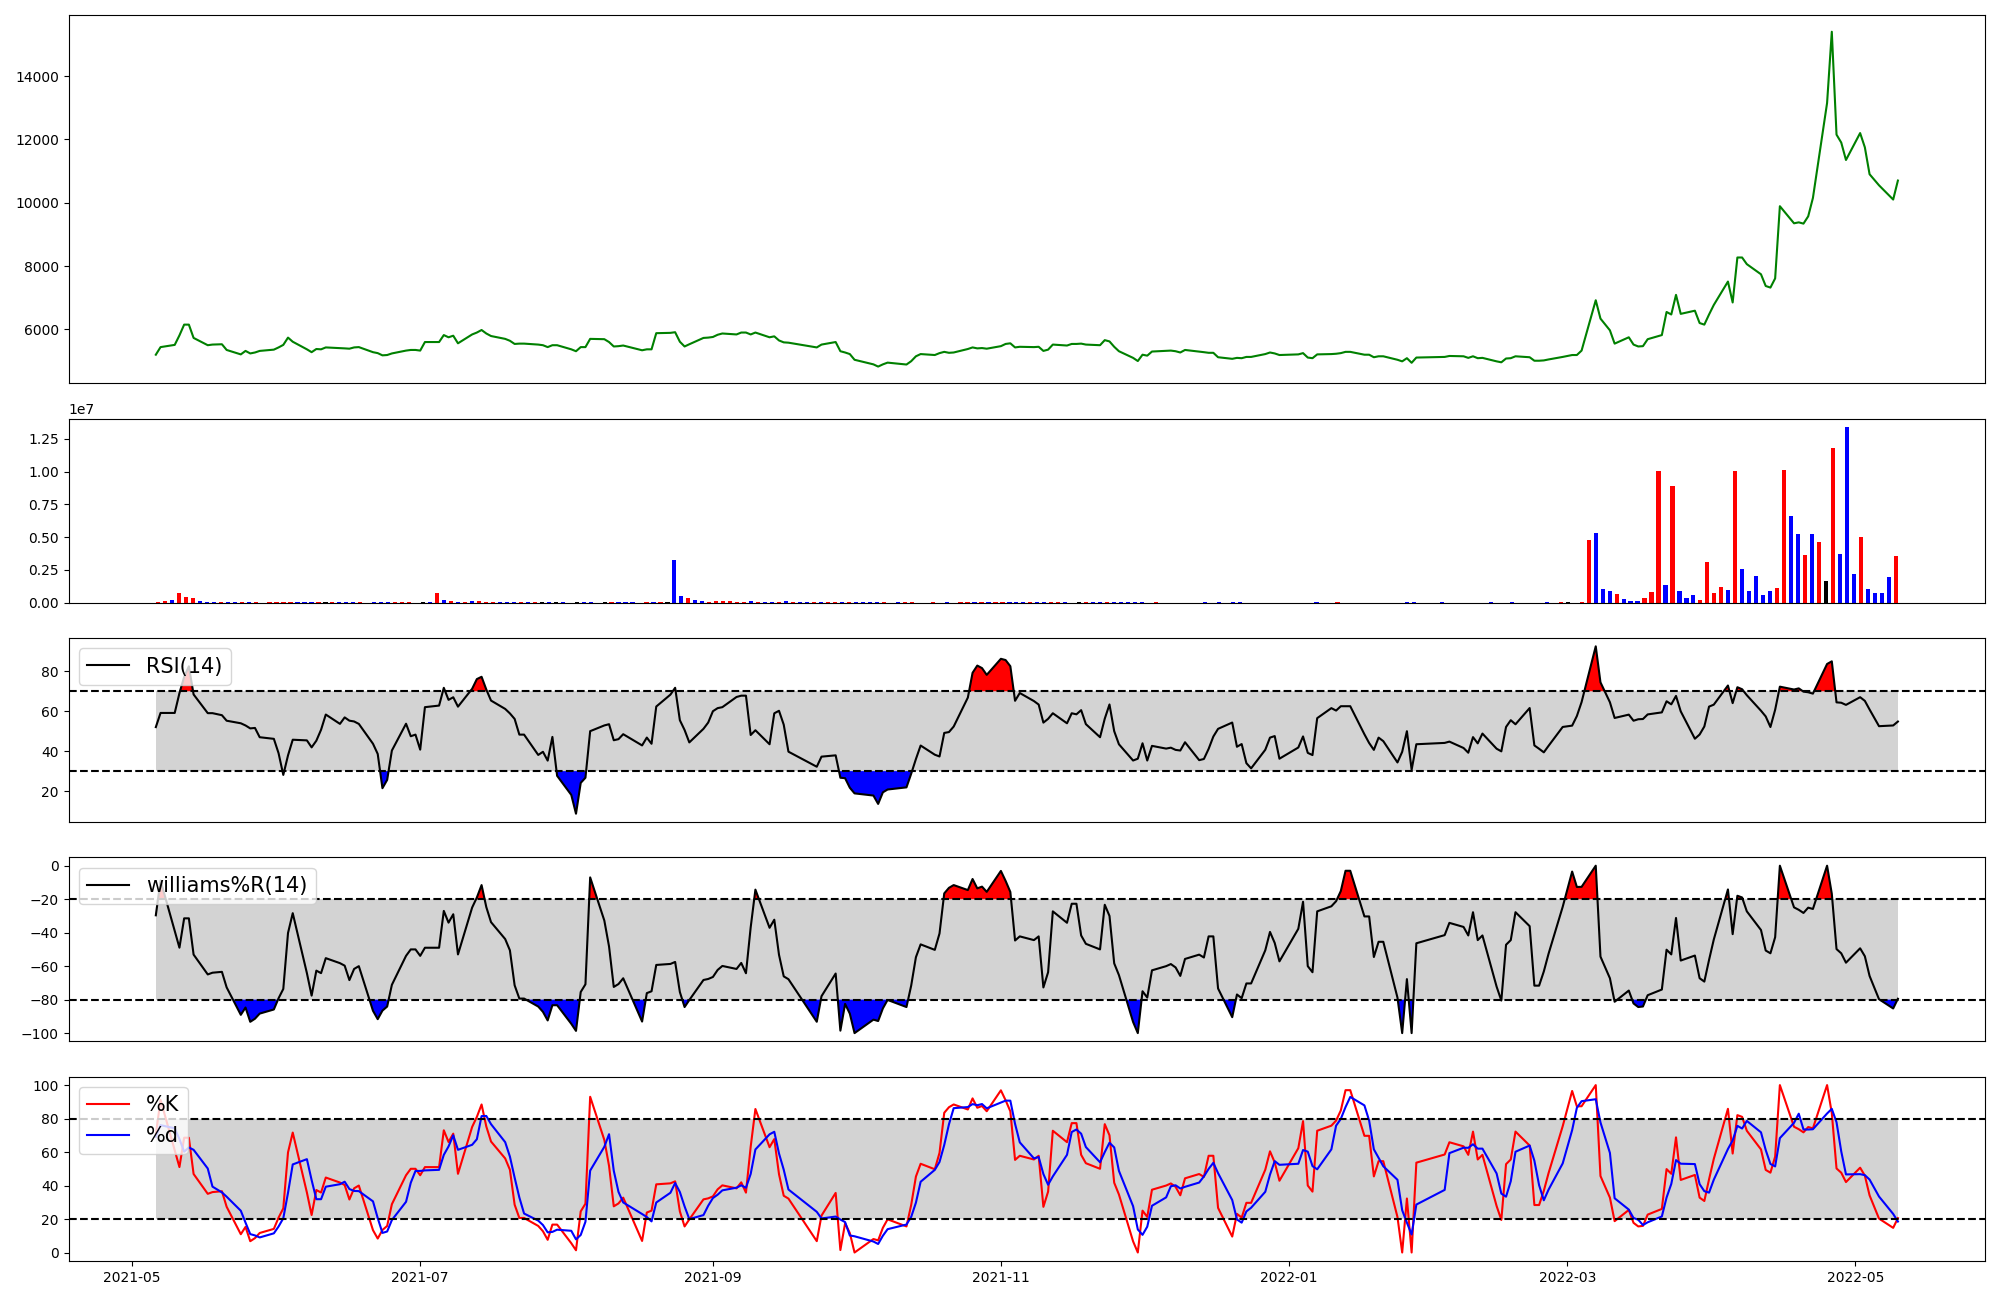This screenshot has height=1300, width=2000.
Task: Click the 1.25 volume axis tick label
Action: 44,439
